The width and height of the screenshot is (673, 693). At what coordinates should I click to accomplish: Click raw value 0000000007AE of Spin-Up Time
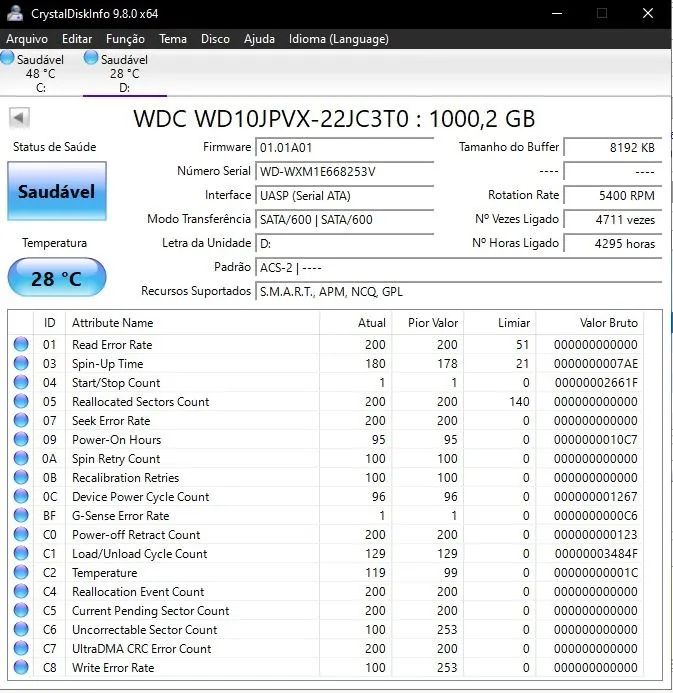pos(596,364)
